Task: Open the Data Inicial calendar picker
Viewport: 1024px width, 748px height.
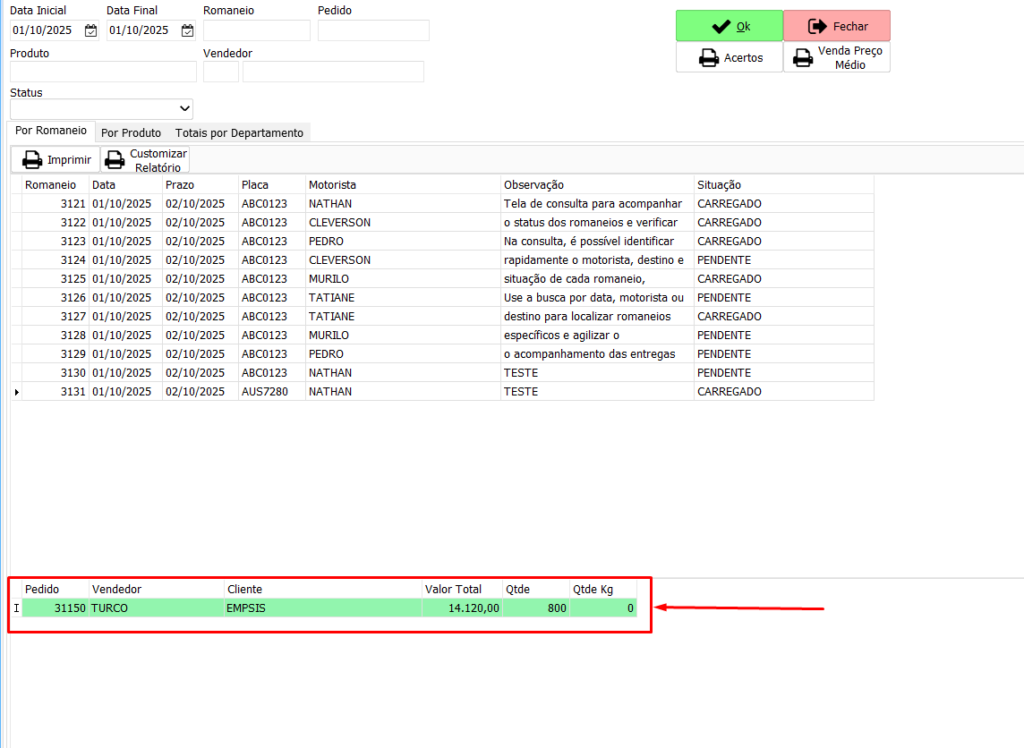Action: tap(91, 30)
